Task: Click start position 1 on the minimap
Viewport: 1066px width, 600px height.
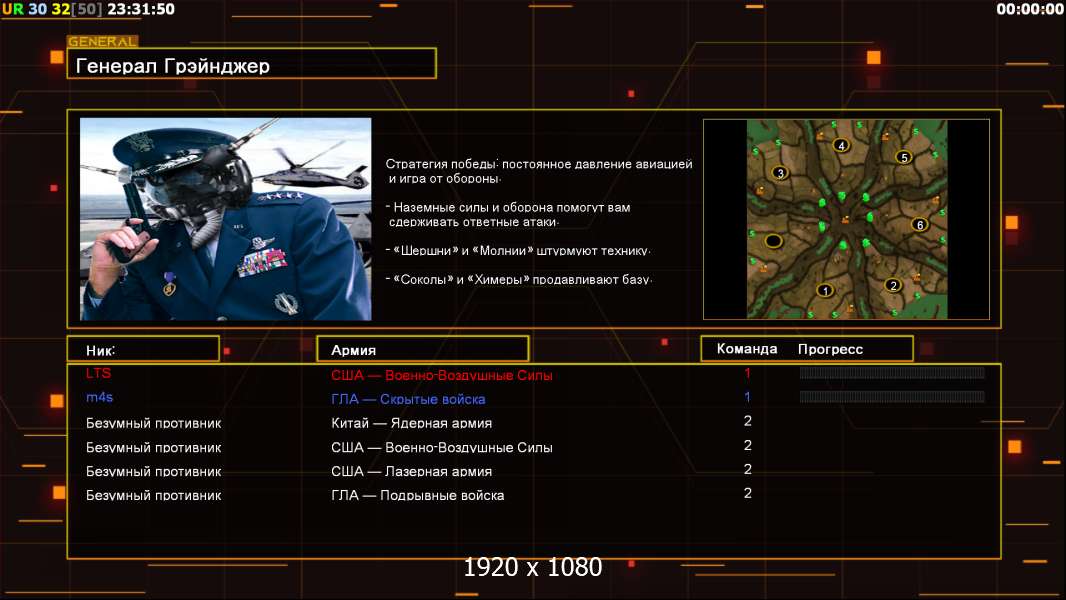Action: pyautogui.click(x=825, y=290)
